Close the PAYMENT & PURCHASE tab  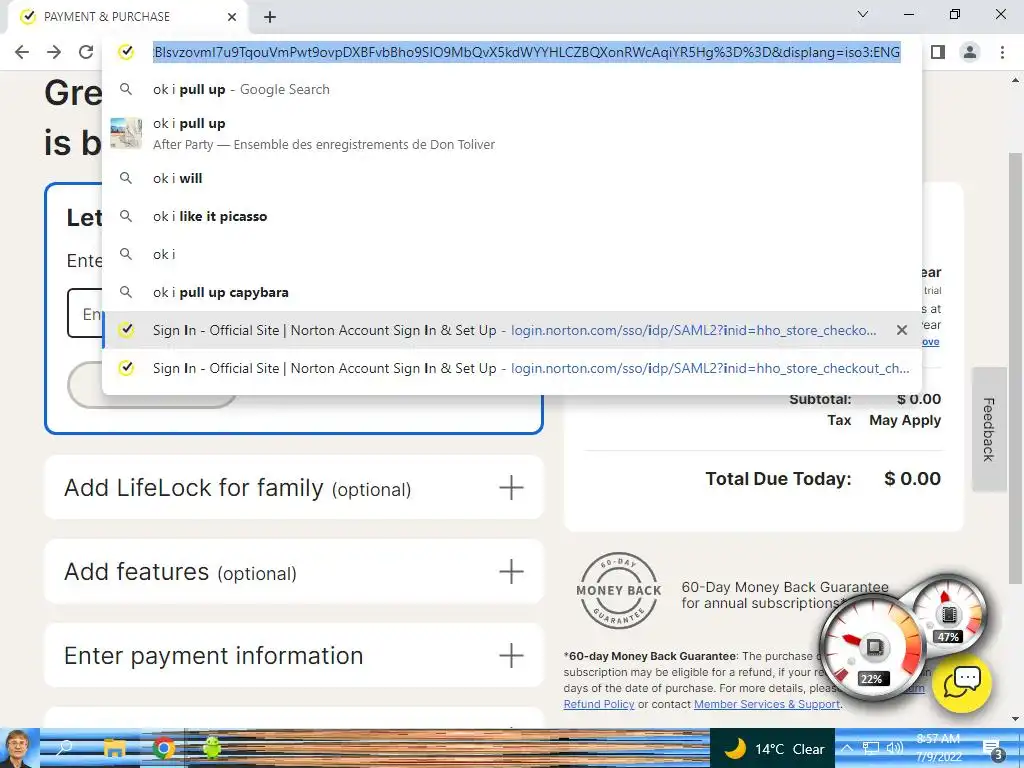coord(232,17)
